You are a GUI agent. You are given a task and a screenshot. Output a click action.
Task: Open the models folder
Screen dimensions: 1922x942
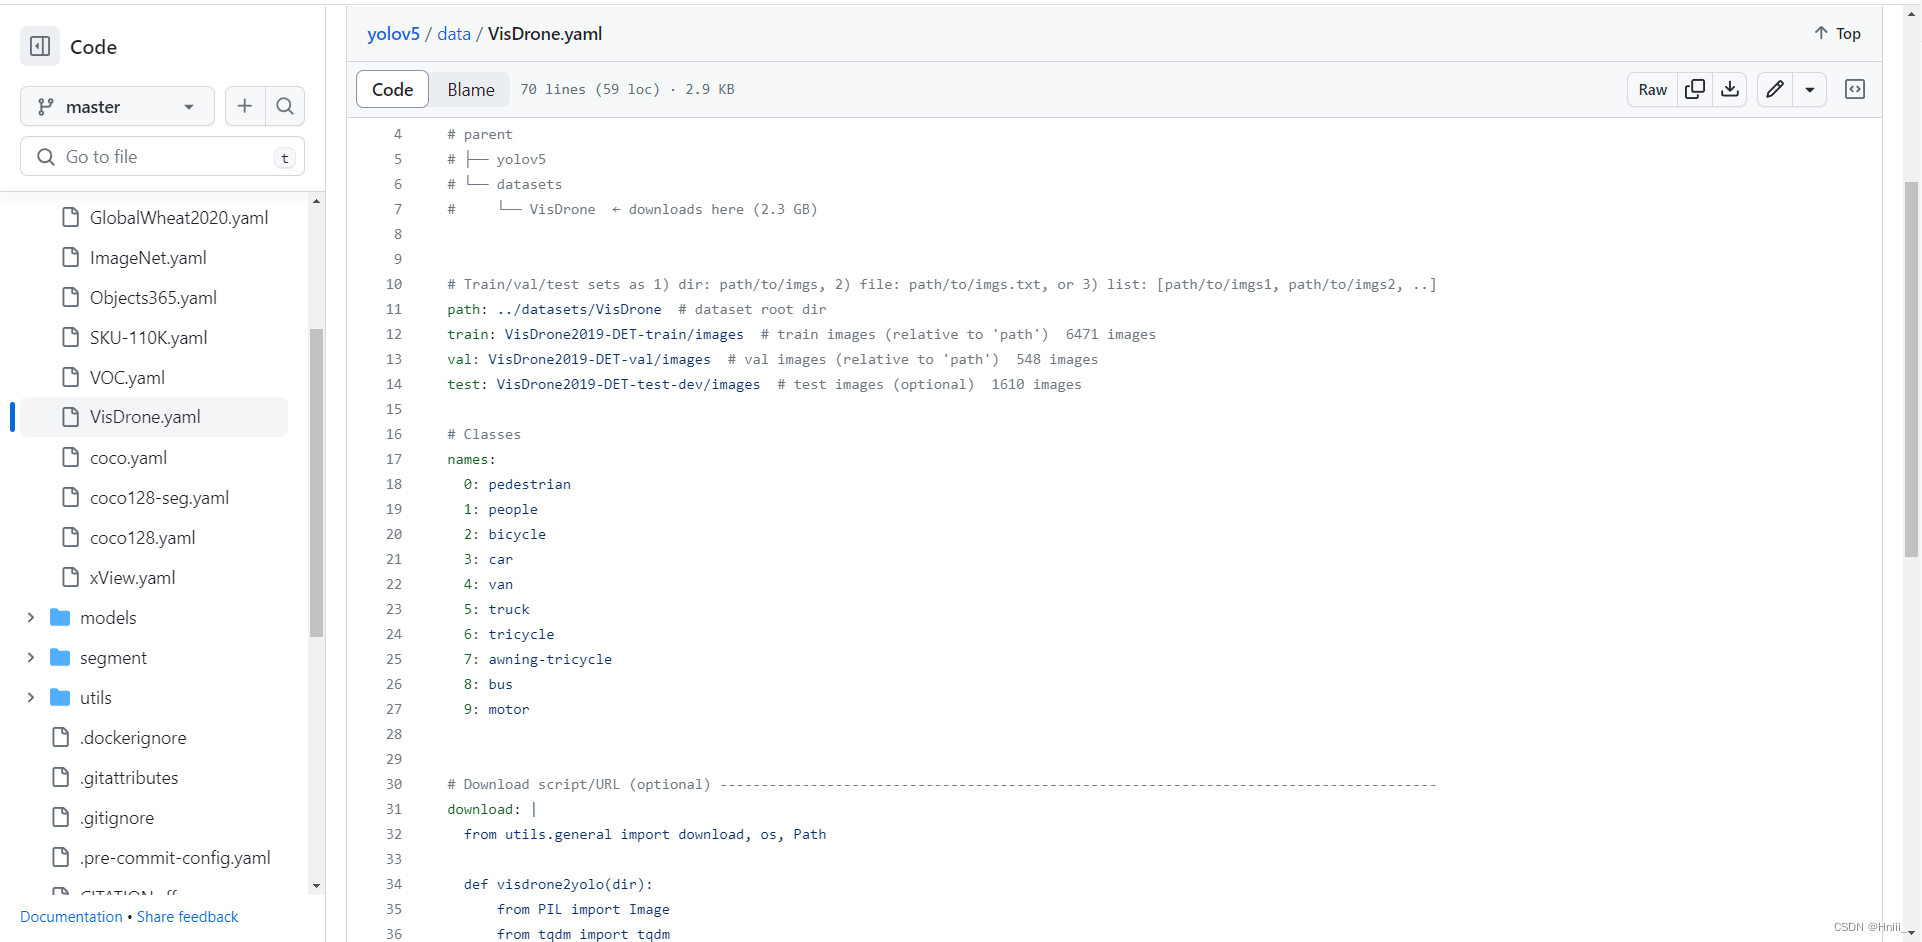108,617
